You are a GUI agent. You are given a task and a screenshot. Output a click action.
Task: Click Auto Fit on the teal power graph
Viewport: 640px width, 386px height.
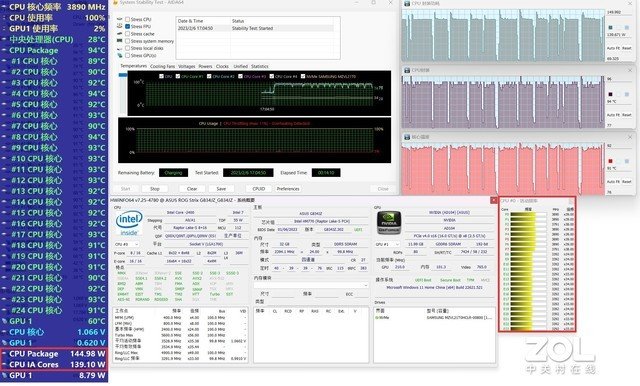coord(613,48)
